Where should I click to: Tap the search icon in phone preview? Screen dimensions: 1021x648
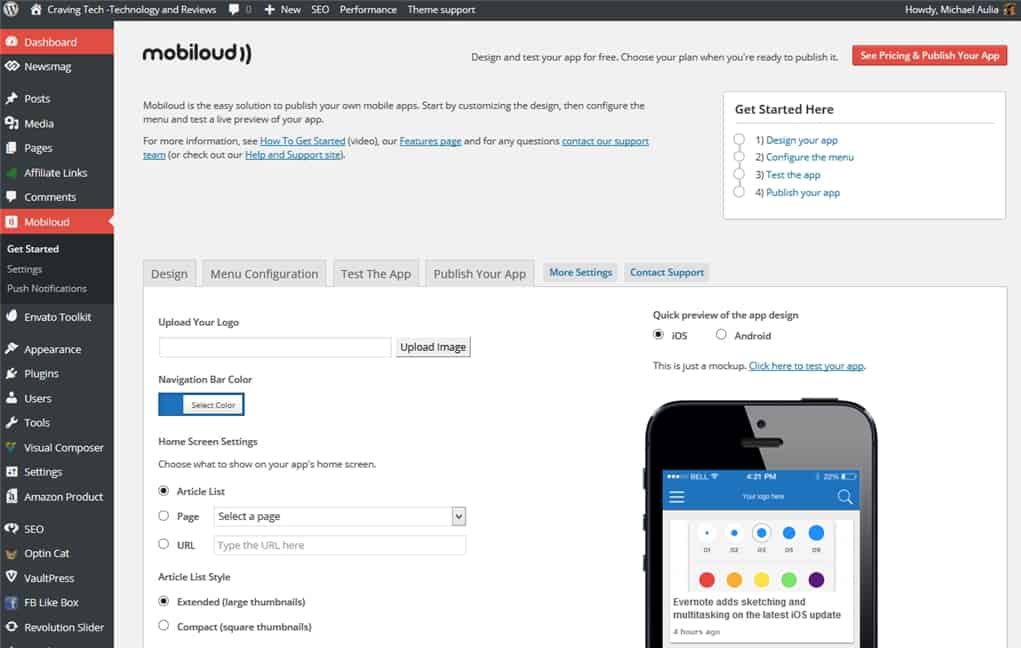[x=845, y=497]
